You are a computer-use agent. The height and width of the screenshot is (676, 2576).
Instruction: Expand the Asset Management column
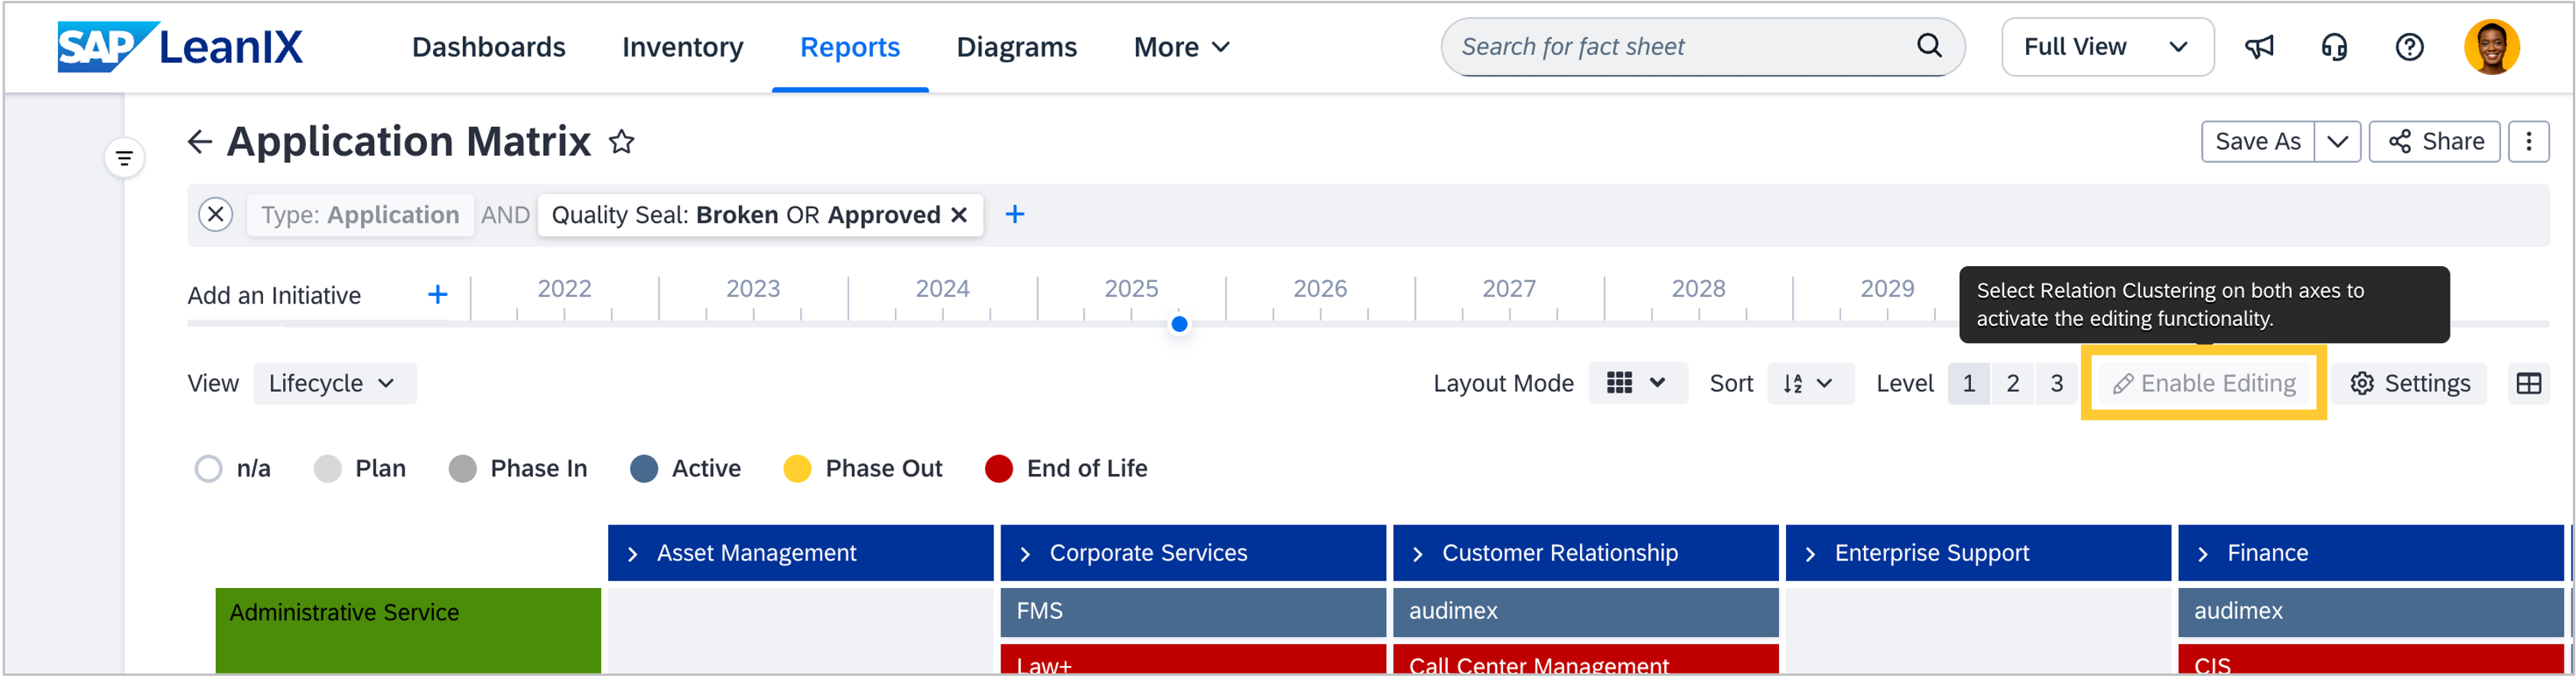(x=632, y=554)
